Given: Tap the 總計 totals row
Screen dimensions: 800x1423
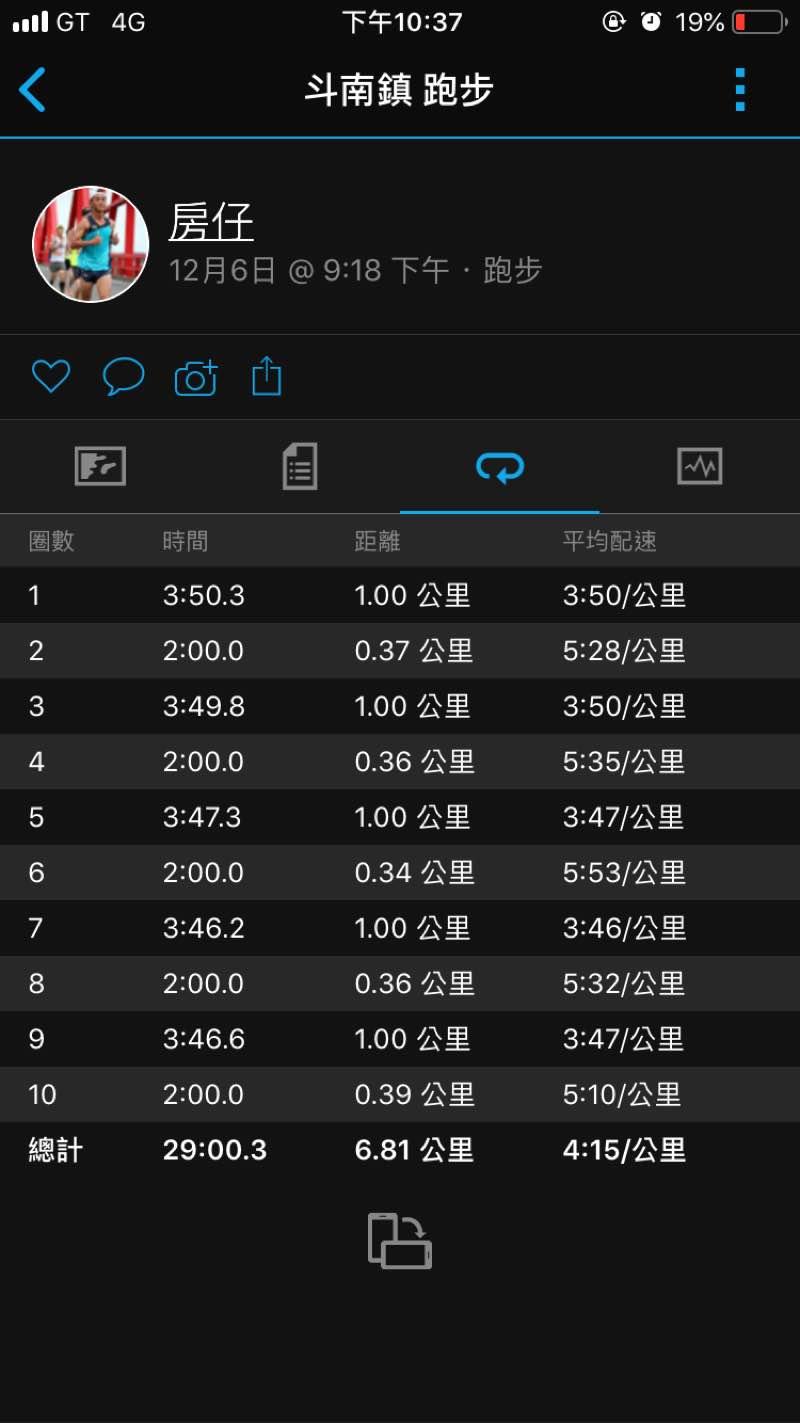Looking at the screenshot, I should point(400,1150).
